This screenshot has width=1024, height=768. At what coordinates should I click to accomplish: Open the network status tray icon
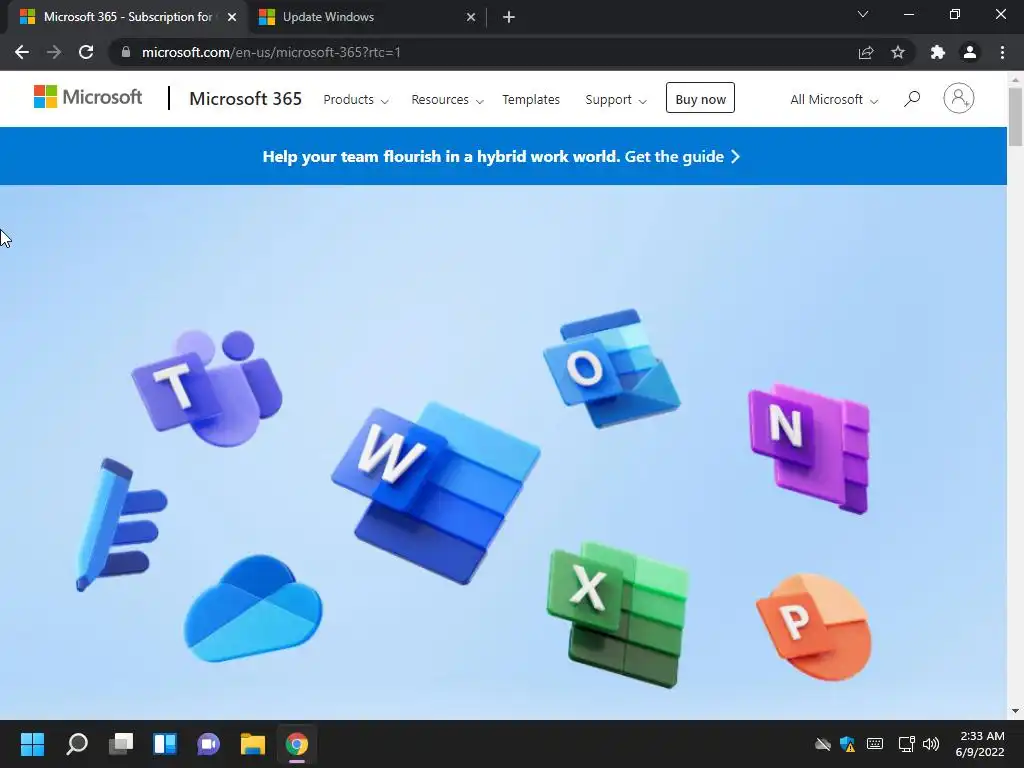(906, 744)
